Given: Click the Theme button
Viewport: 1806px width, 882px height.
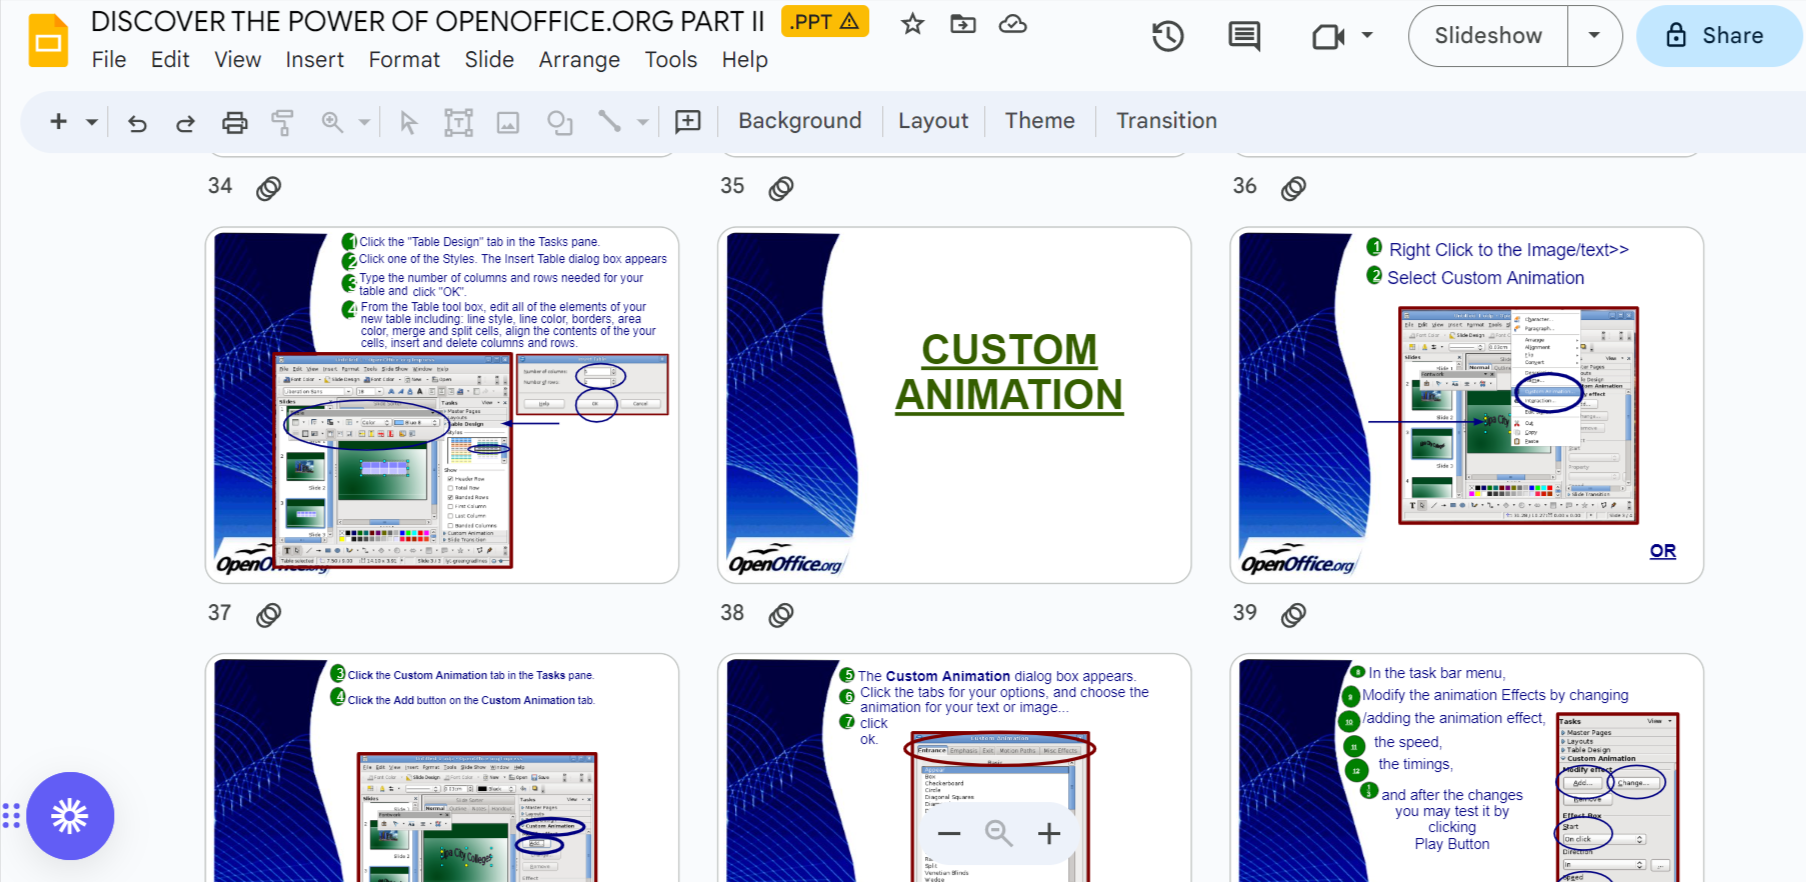Looking at the screenshot, I should (1040, 121).
